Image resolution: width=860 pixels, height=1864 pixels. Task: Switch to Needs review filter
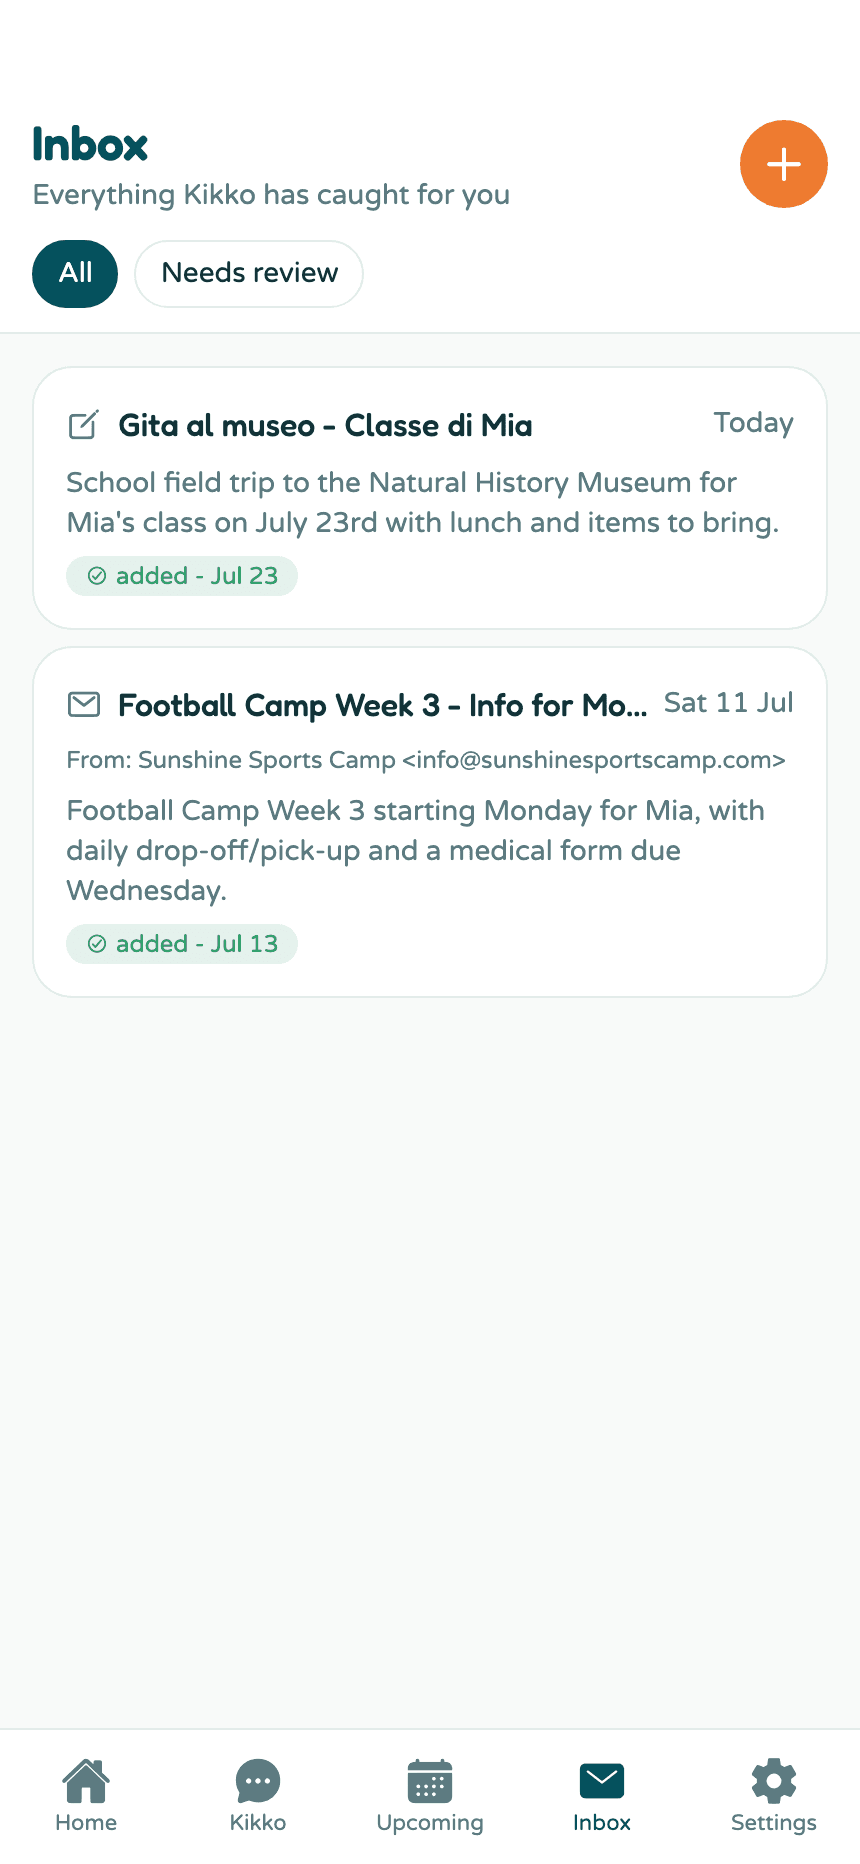tap(249, 273)
